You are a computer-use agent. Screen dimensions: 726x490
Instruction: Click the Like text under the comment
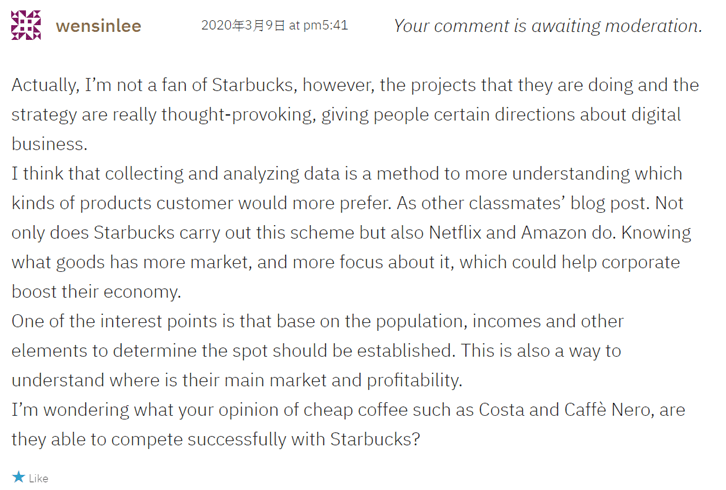click(38, 478)
